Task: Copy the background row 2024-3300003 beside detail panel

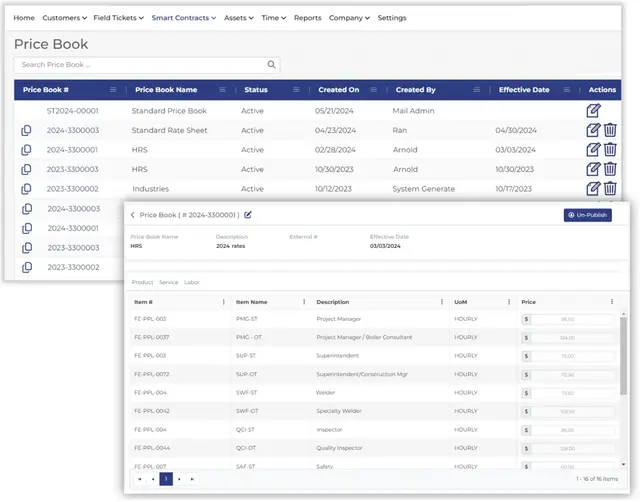Action: (x=27, y=209)
